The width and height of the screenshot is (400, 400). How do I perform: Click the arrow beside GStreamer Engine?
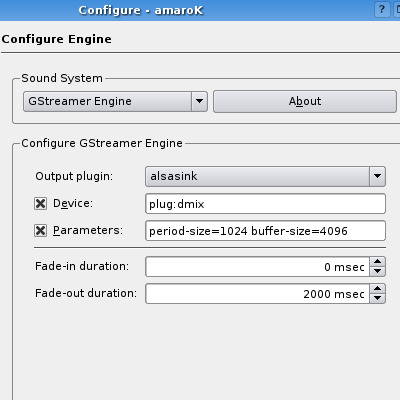tap(199, 101)
